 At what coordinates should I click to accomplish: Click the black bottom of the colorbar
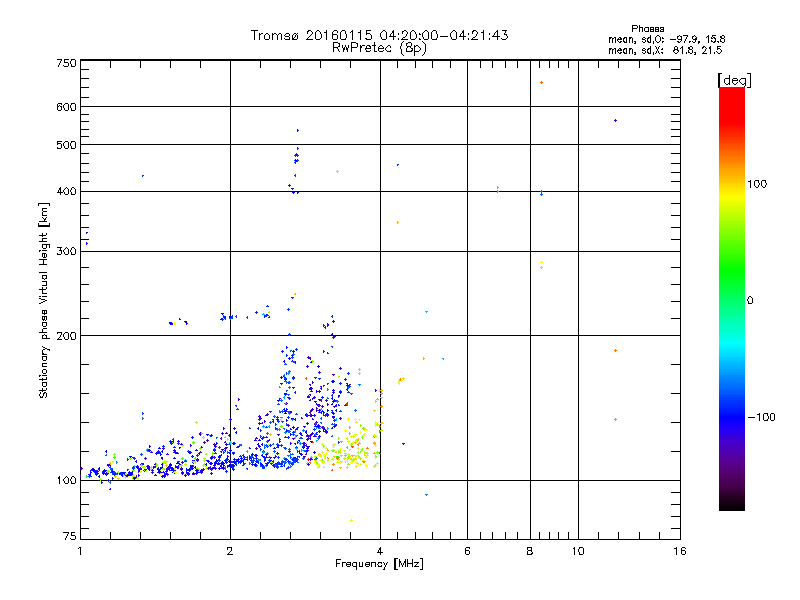[732, 504]
